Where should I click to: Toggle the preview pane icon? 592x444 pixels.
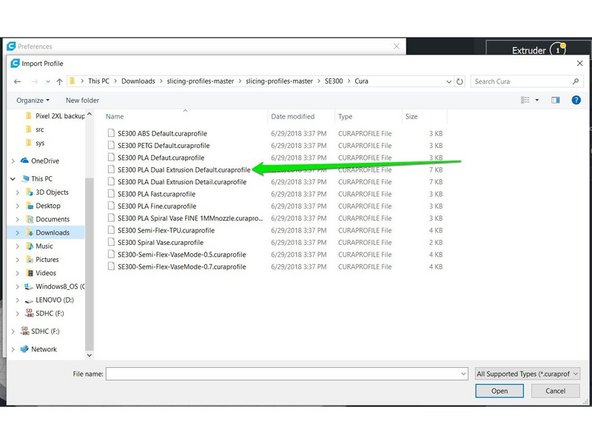point(555,100)
